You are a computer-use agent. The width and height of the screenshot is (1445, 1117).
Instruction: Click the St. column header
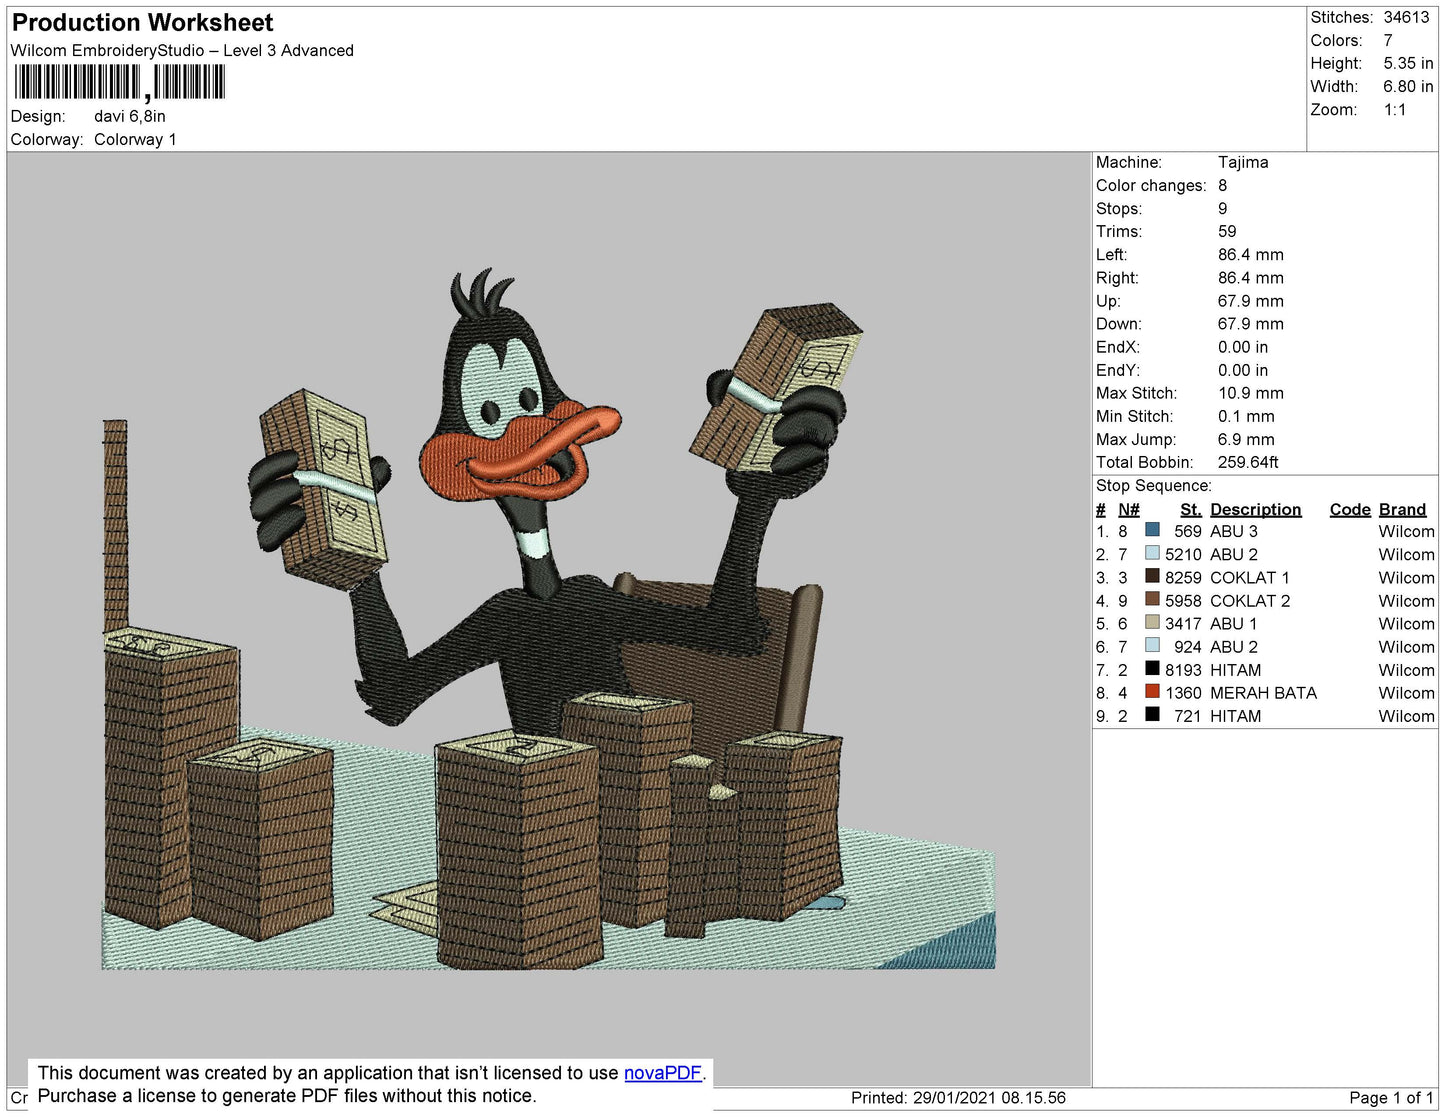click(x=1191, y=510)
